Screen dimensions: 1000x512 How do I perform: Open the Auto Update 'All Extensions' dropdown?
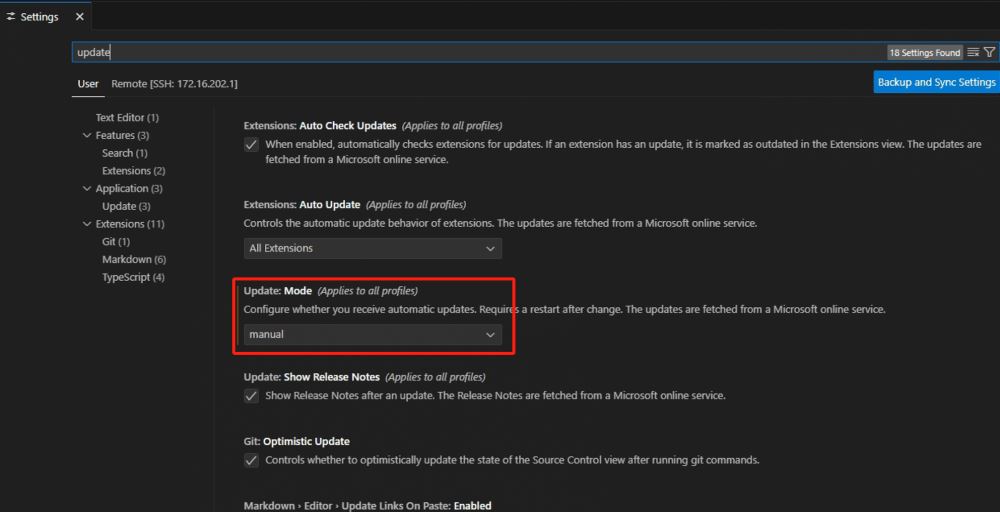coord(372,248)
